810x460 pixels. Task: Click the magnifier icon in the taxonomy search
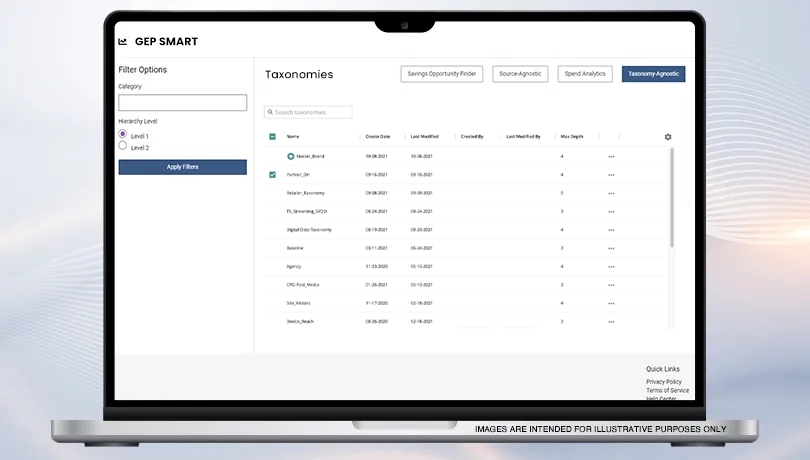[270, 112]
